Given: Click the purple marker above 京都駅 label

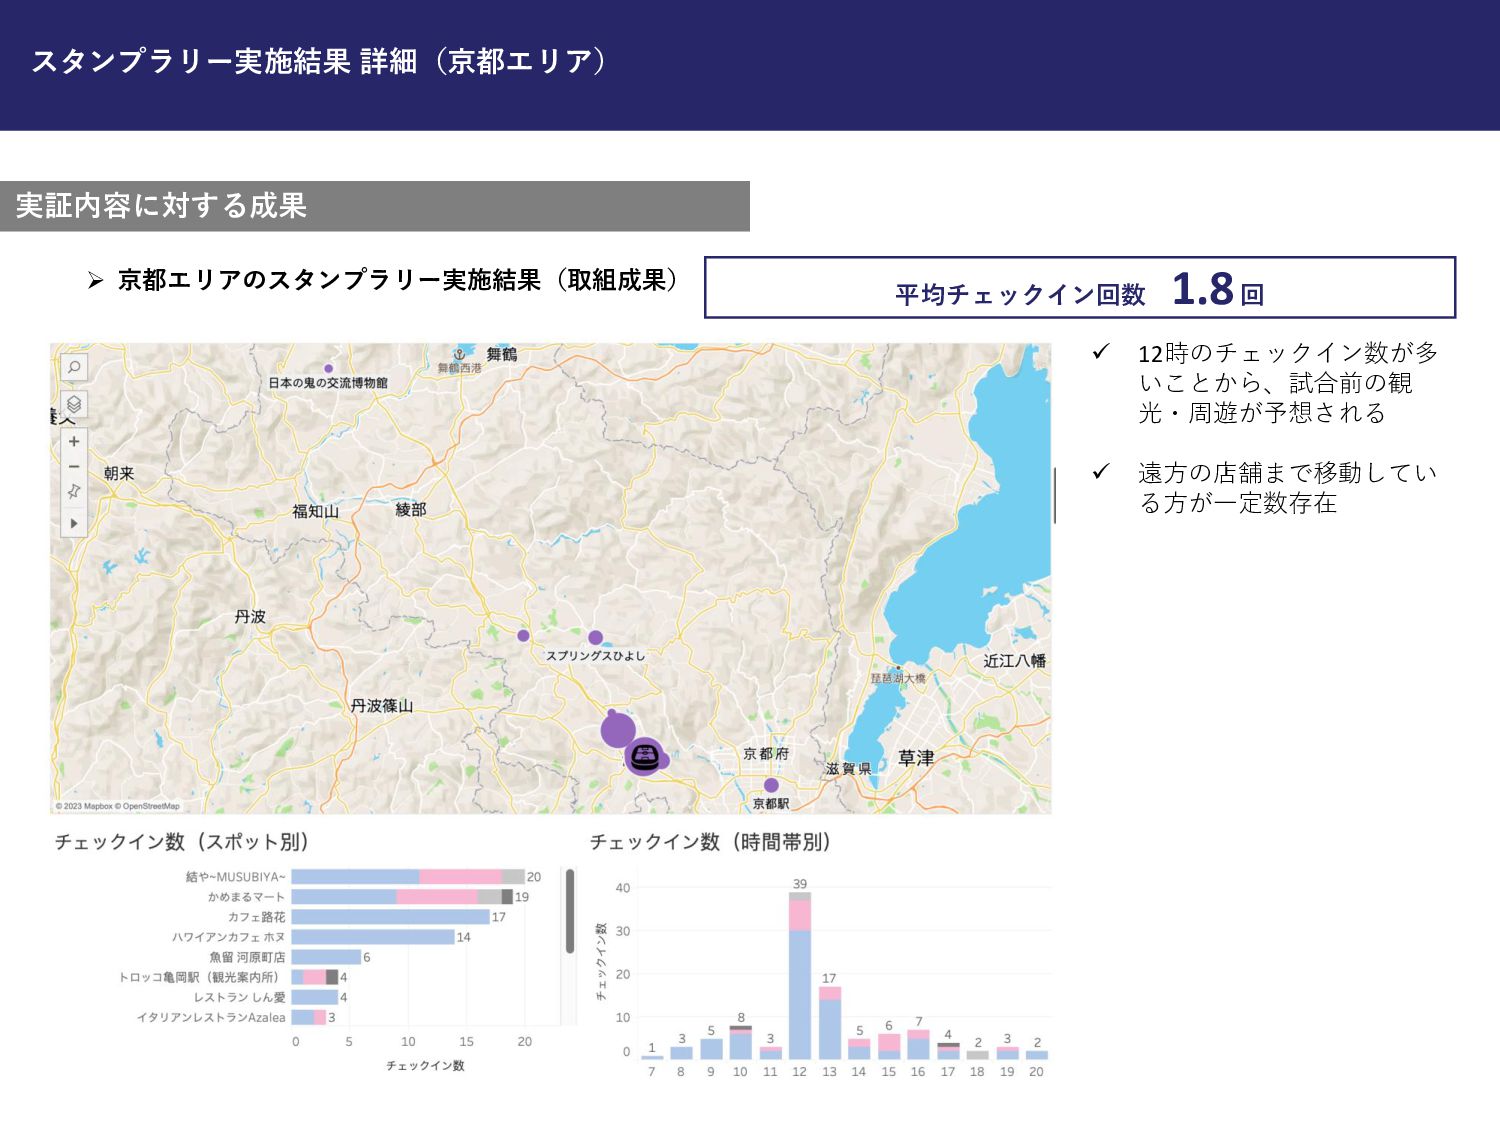Looking at the screenshot, I should tap(771, 785).
